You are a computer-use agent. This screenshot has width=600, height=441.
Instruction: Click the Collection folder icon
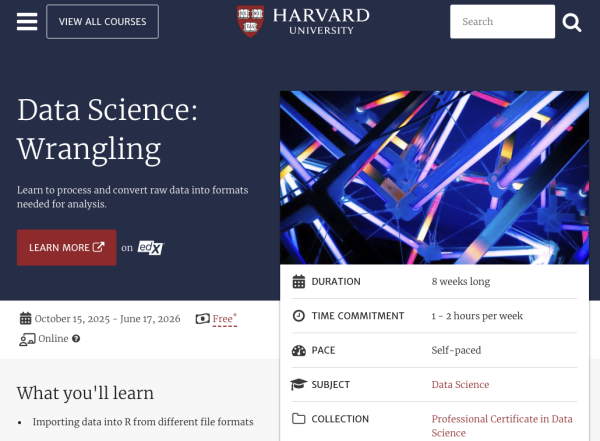pyautogui.click(x=298, y=419)
